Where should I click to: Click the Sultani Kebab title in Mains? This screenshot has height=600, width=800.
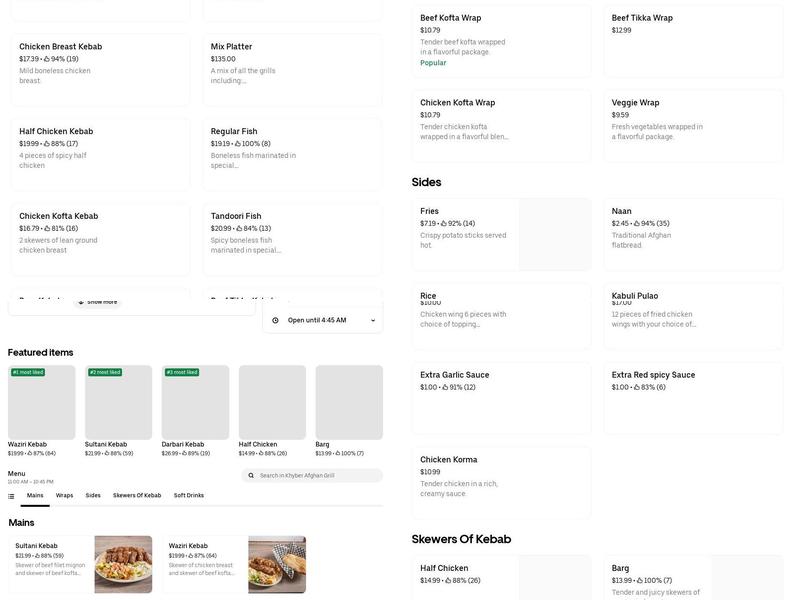36,546
